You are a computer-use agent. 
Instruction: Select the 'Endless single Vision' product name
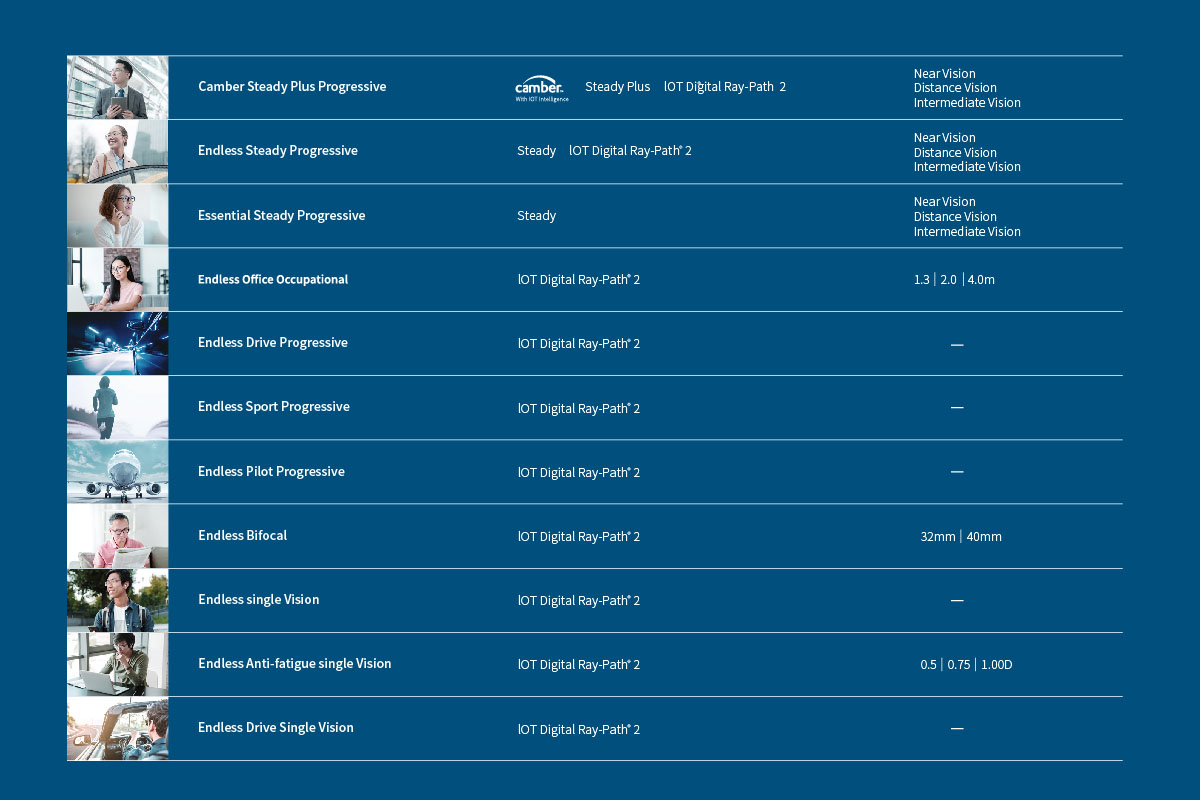pyautogui.click(x=259, y=600)
